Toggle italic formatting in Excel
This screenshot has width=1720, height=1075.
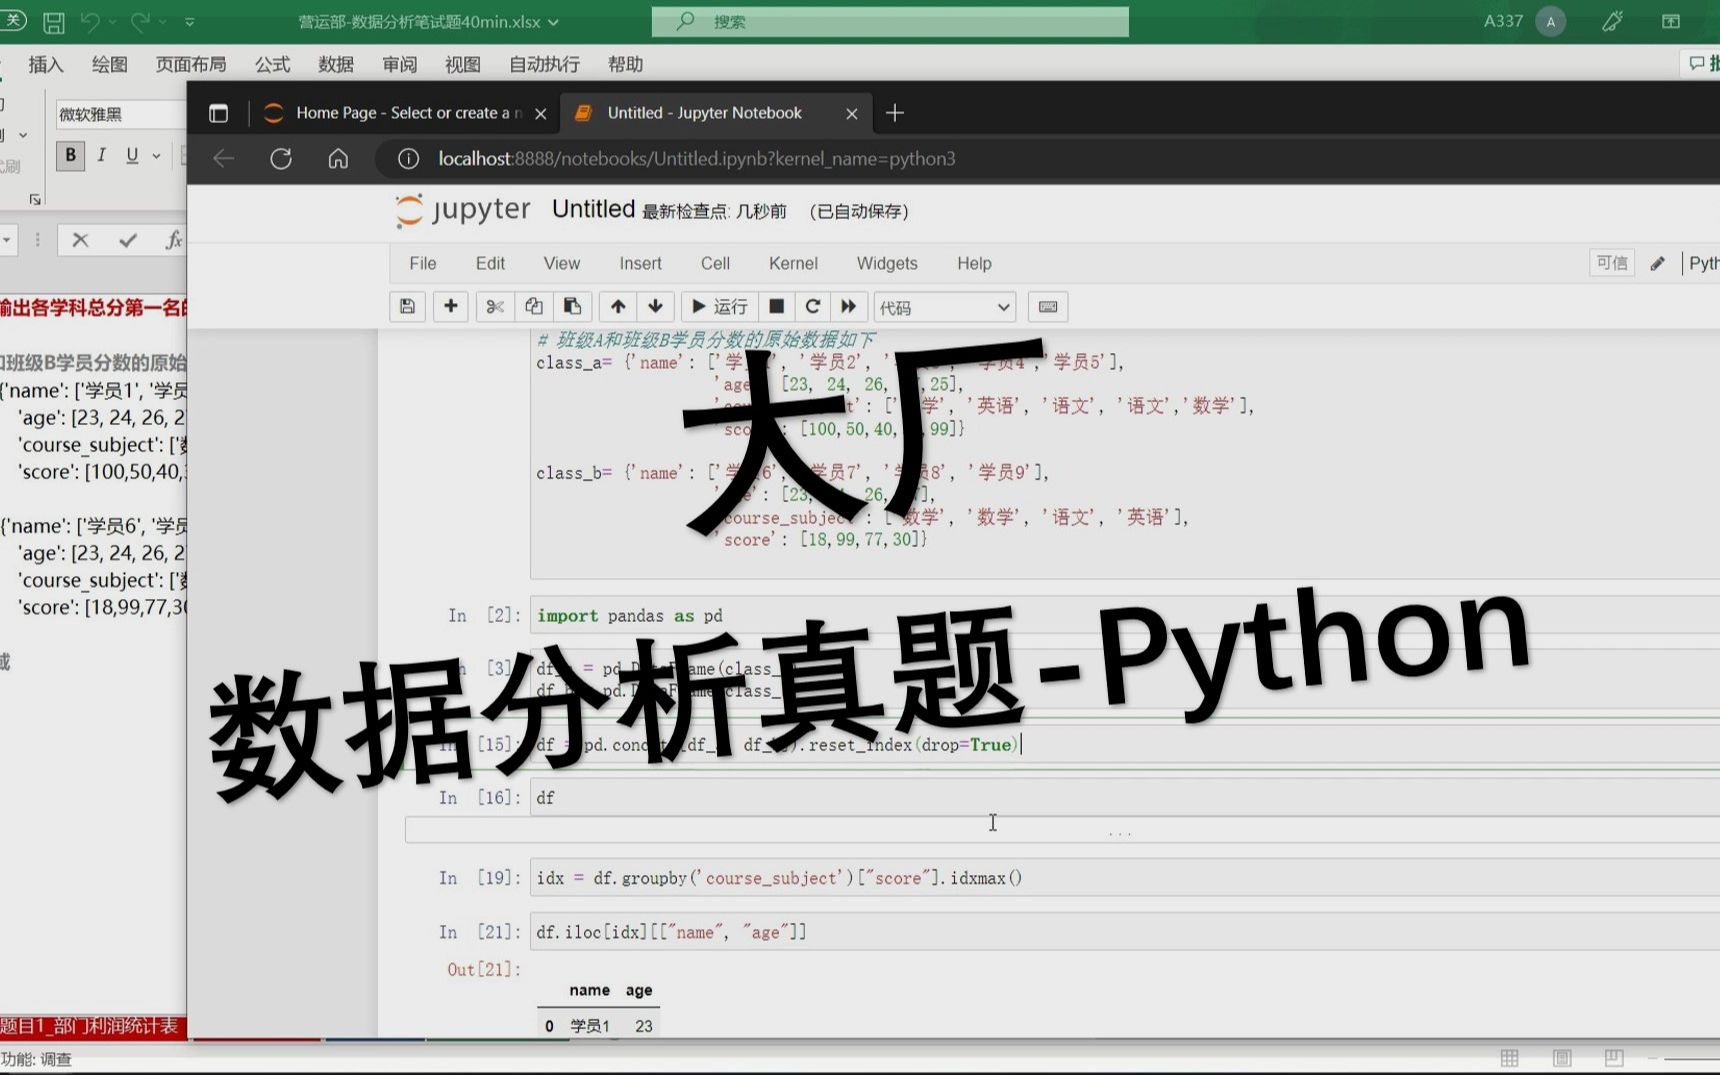pyautogui.click(x=101, y=155)
